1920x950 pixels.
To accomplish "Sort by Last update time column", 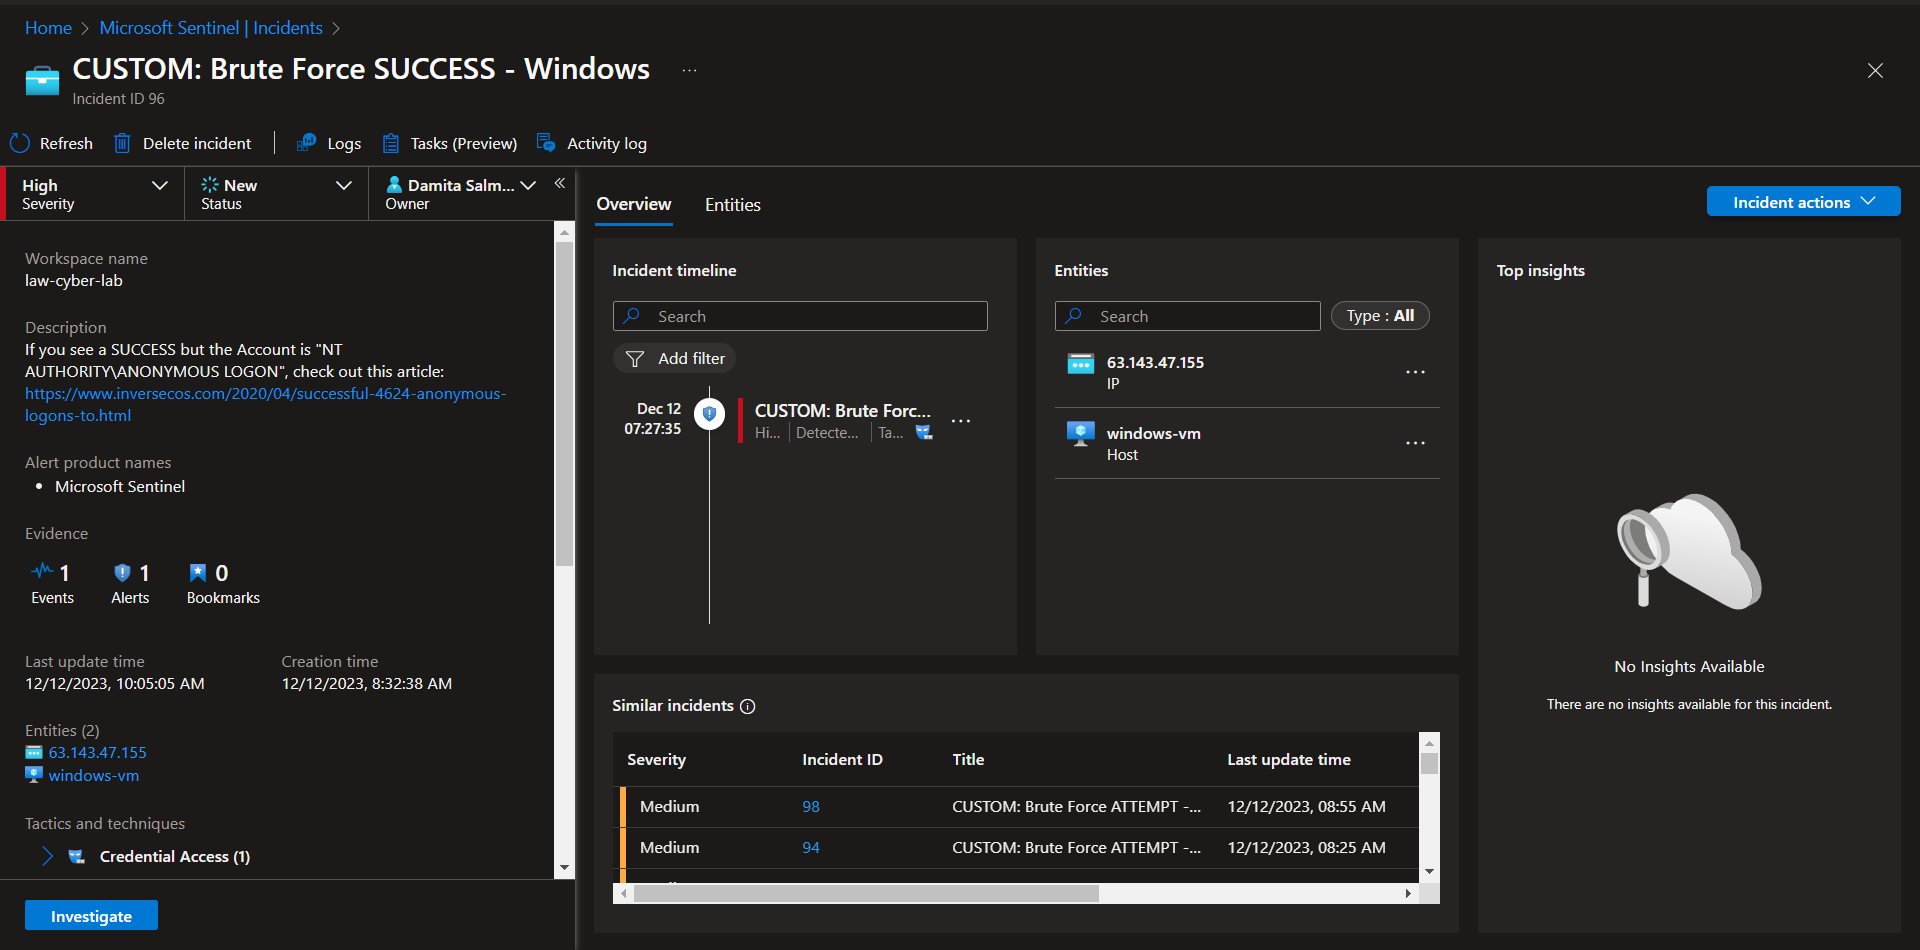I will click(x=1289, y=760).
